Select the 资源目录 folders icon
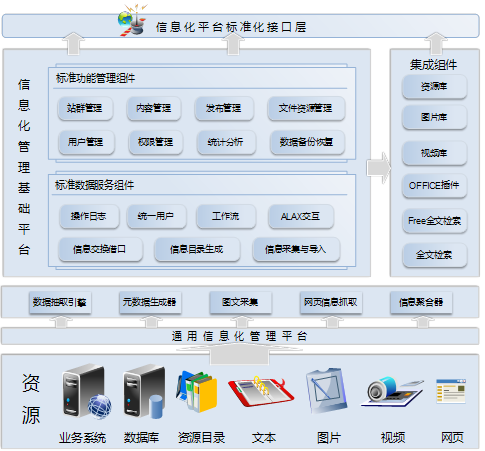 pos(197,391)
